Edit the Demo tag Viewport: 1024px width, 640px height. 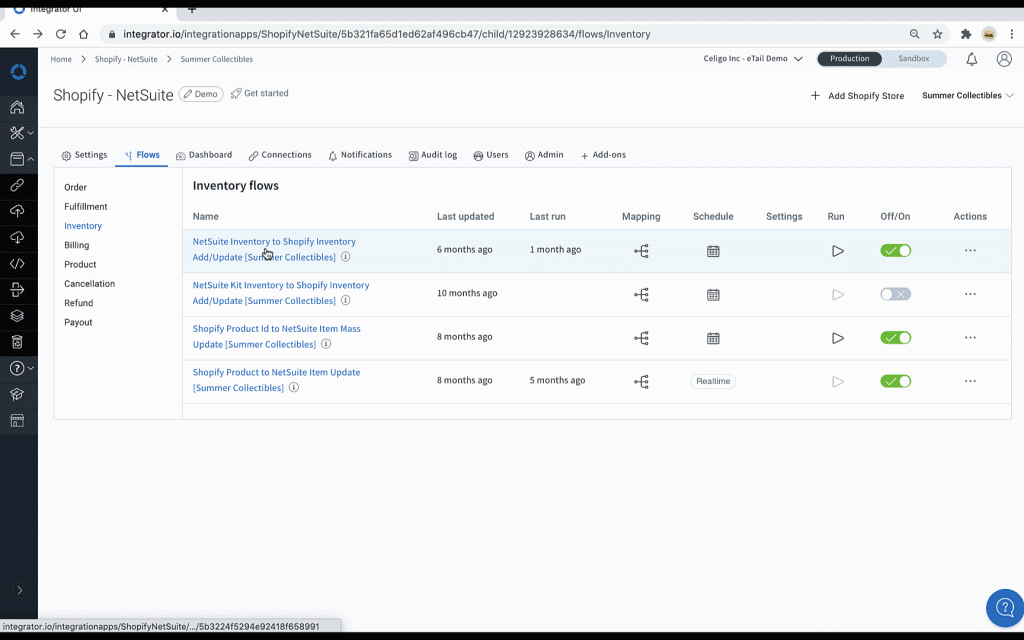tap(201, 94)
